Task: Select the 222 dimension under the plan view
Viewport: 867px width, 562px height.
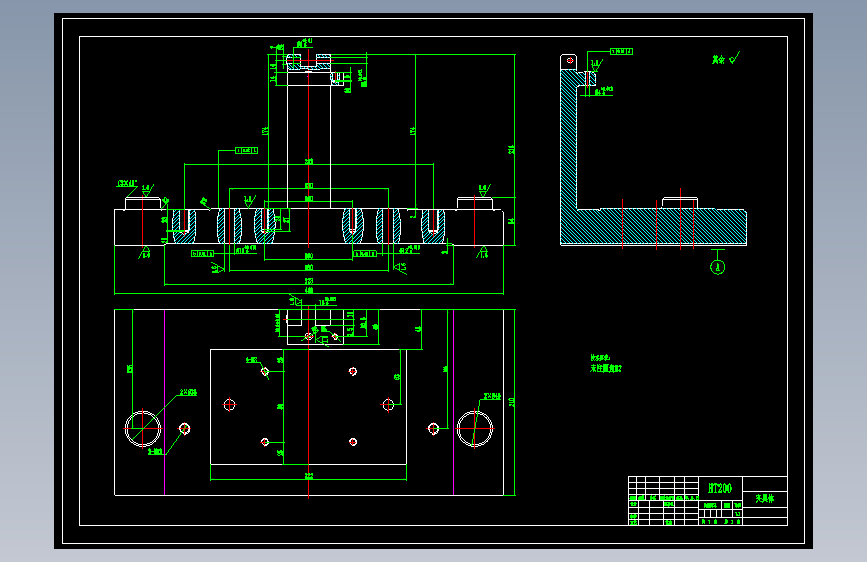Action: 309,475
